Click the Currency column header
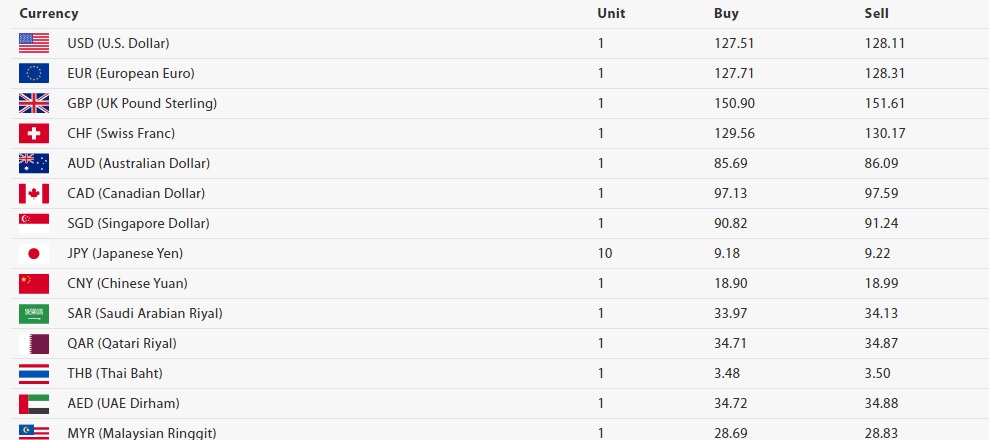This screenshot has width=989, height=440. click(49, 13)
